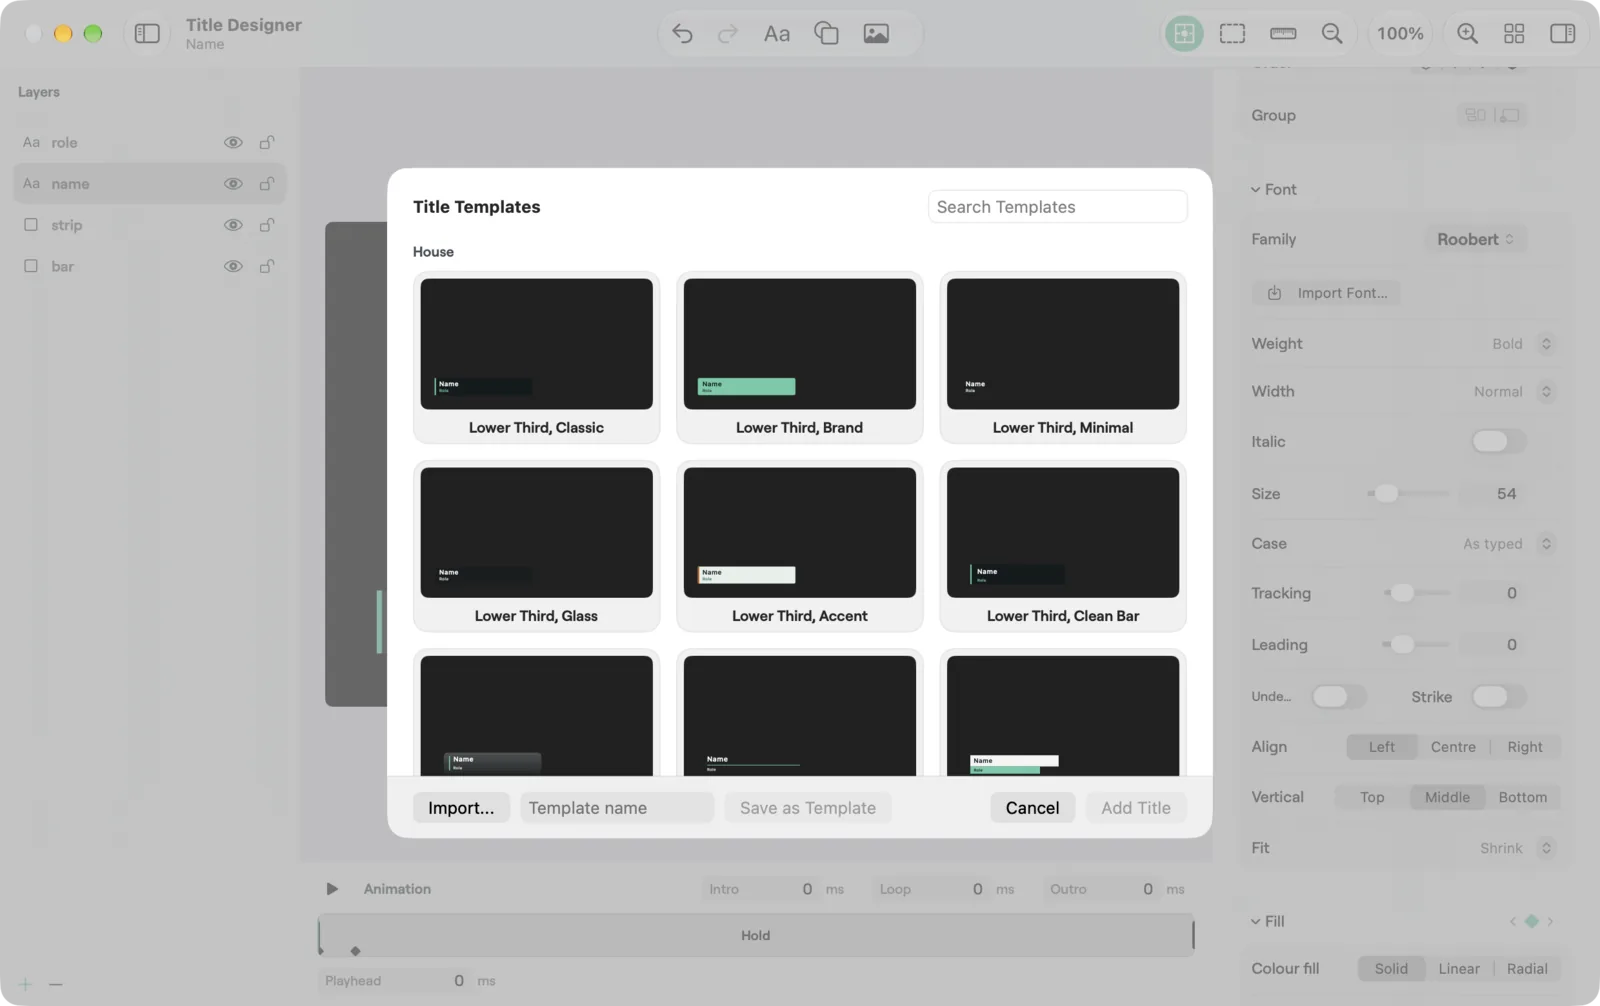Click the undo arrow in toolbar
1600x1006 pixels.
click(682, 33)
